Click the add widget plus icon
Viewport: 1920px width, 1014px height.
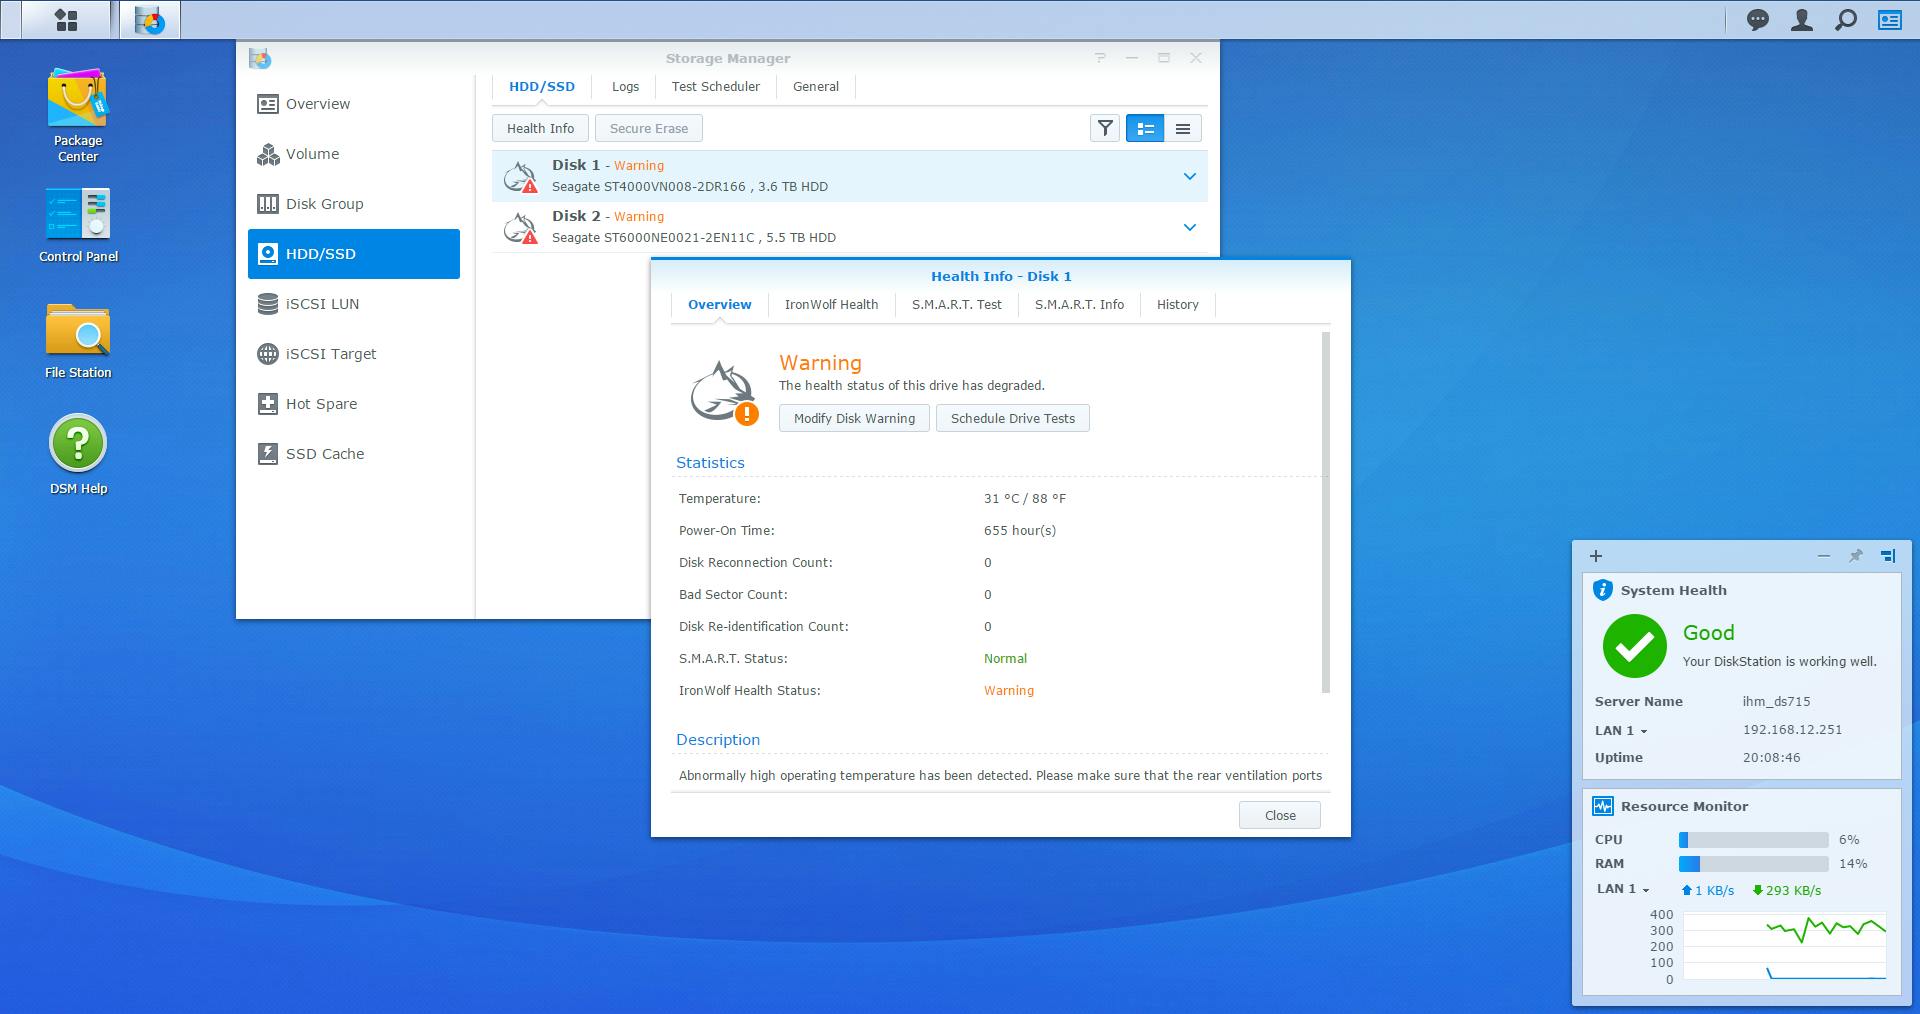(1596, 556)
